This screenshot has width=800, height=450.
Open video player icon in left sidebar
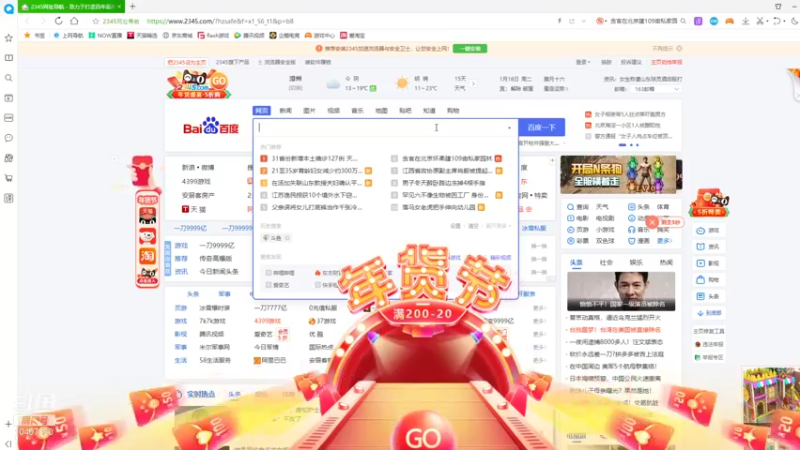coord(9,98)
